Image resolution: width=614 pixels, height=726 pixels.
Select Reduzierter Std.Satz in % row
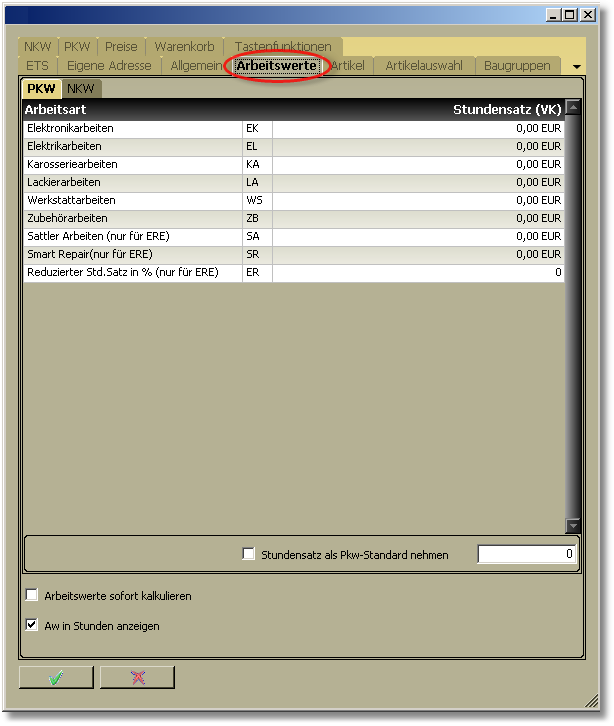tap(294, 273)
